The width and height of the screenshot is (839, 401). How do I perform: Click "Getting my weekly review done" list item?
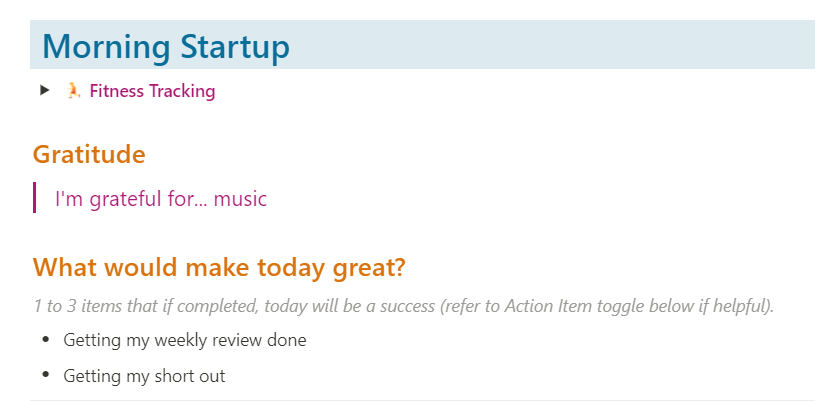coord(185,340)
